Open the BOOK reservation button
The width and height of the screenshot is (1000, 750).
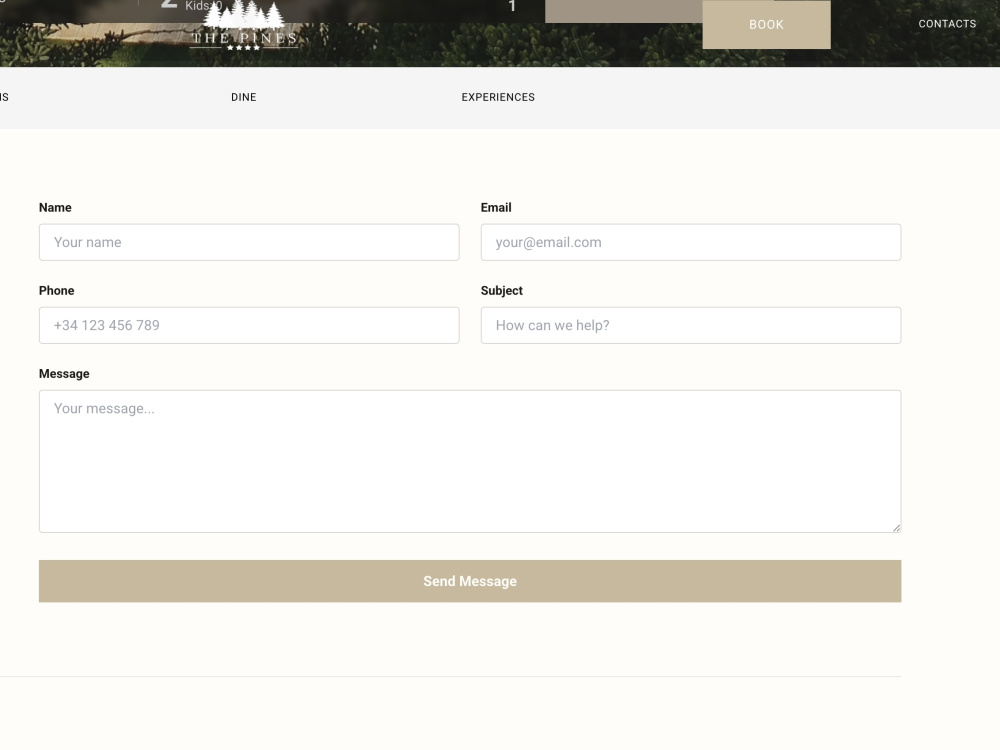click(766, 25)
